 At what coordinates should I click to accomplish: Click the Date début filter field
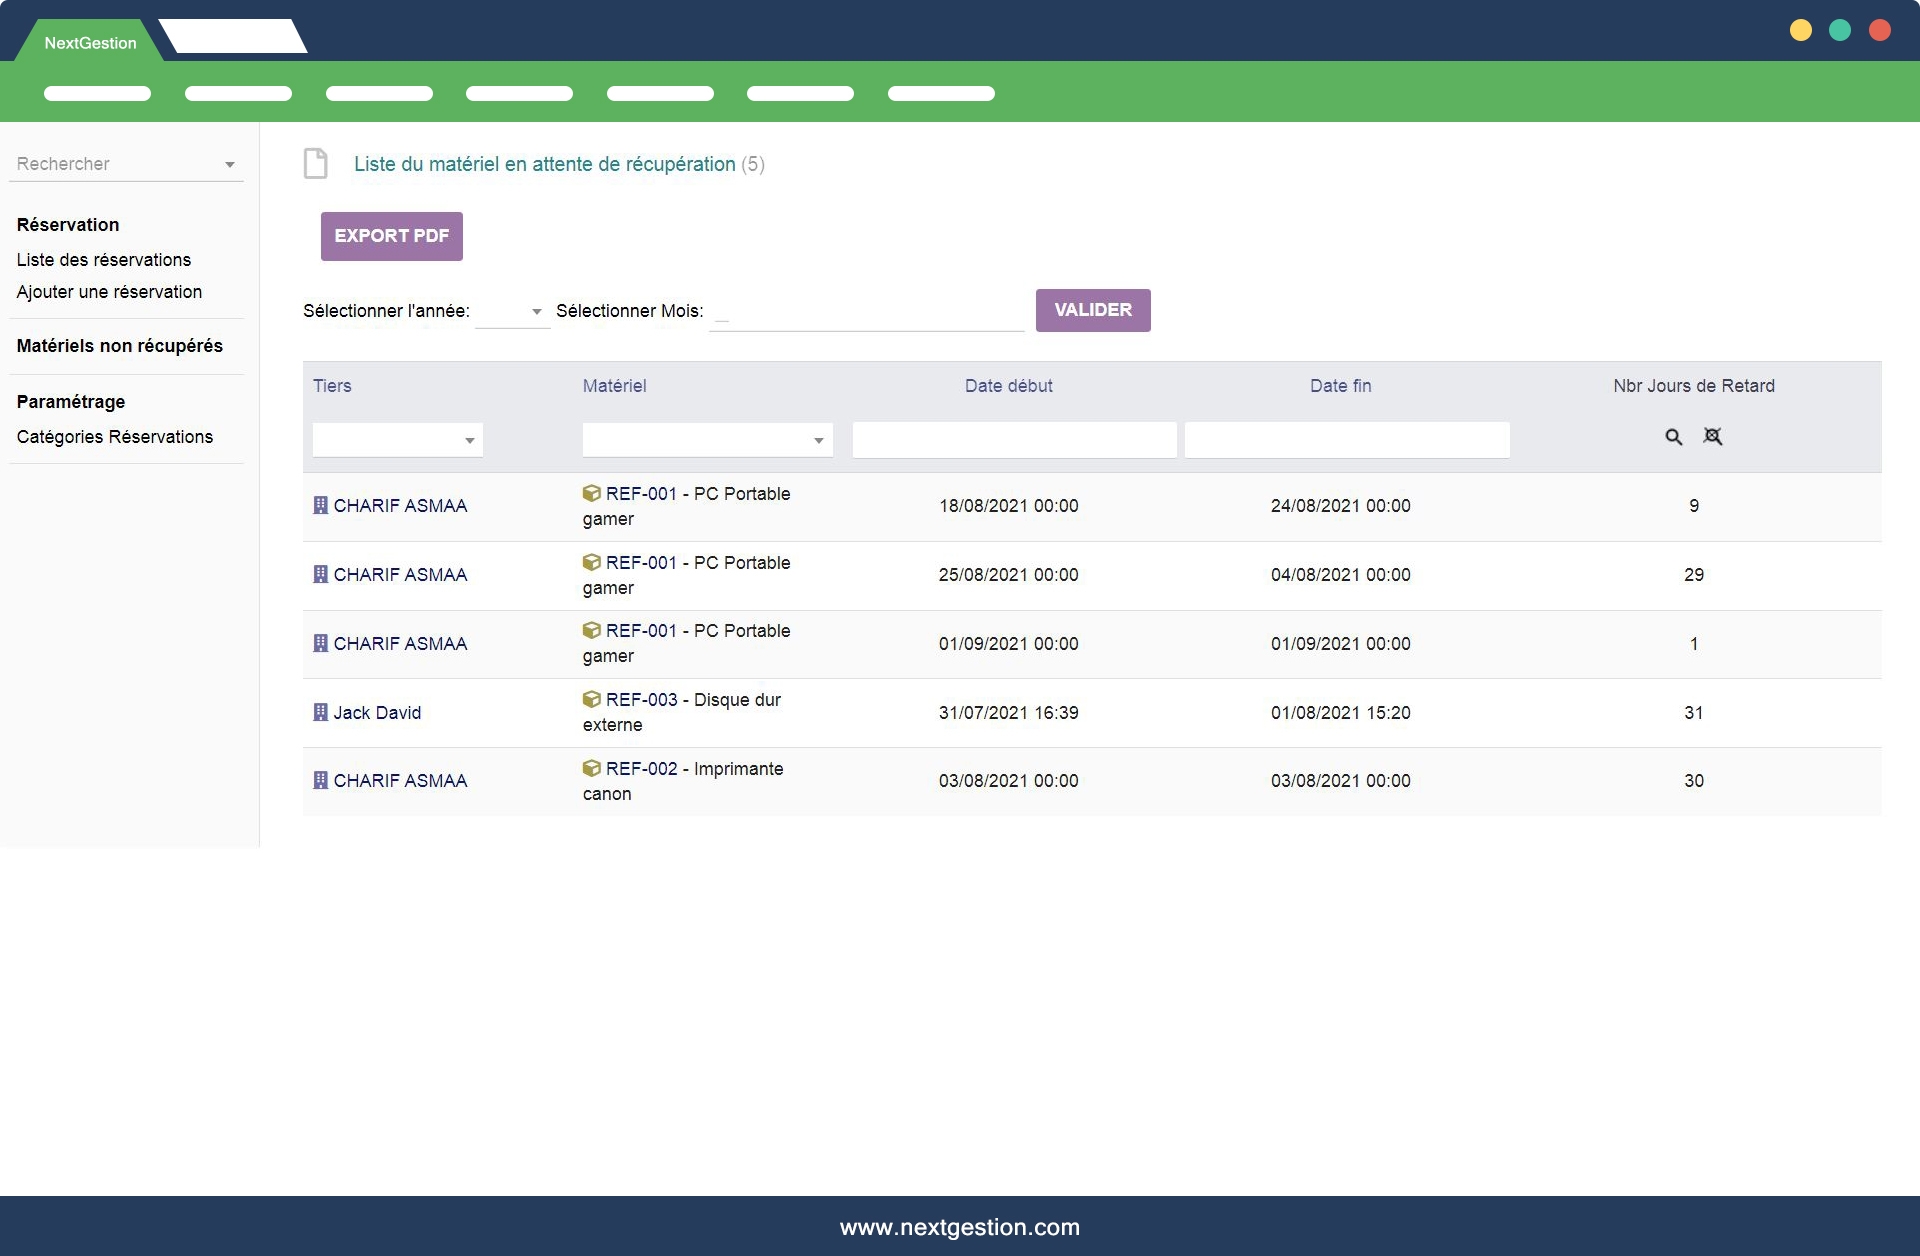1014,440
